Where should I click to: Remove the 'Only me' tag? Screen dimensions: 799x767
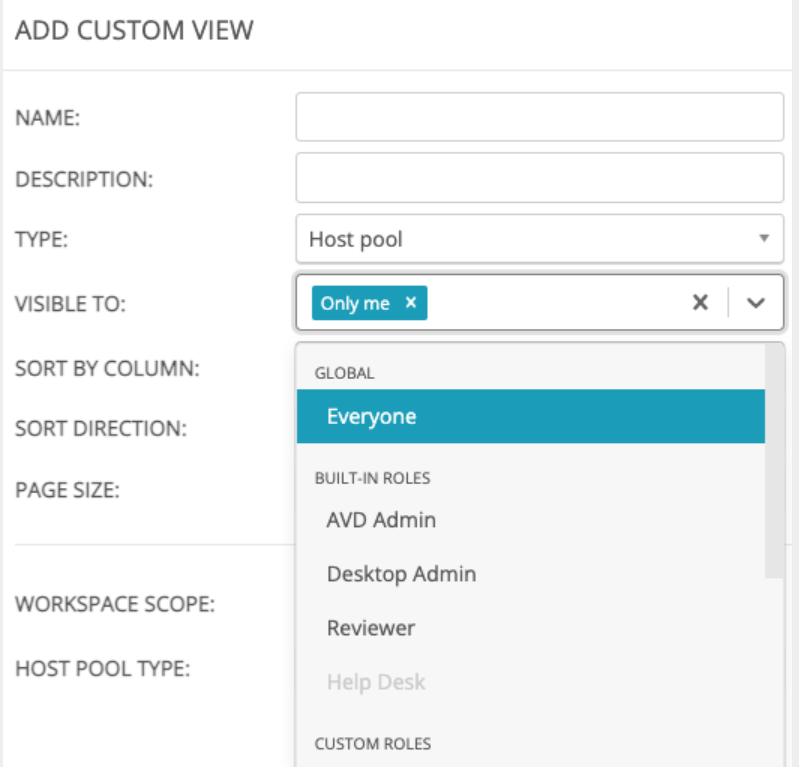pos(410,303)
